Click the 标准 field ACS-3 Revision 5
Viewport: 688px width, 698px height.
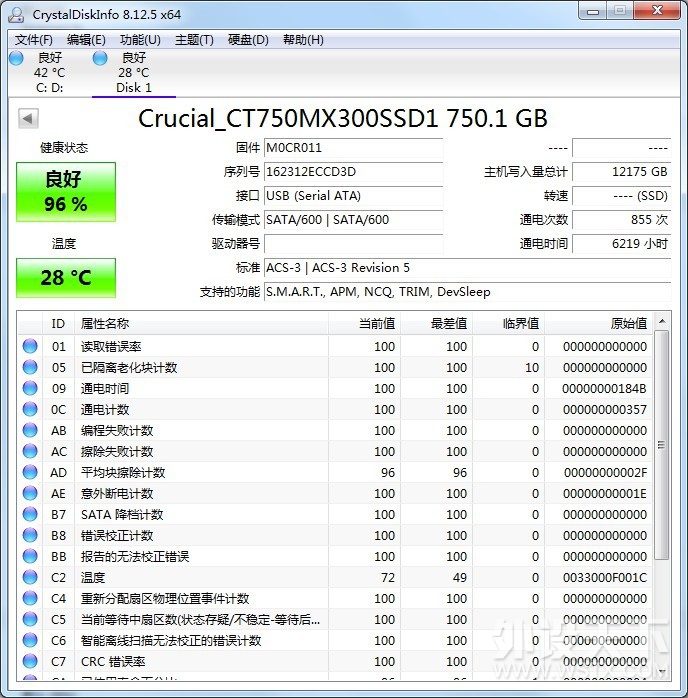click(x=467, y=268)
